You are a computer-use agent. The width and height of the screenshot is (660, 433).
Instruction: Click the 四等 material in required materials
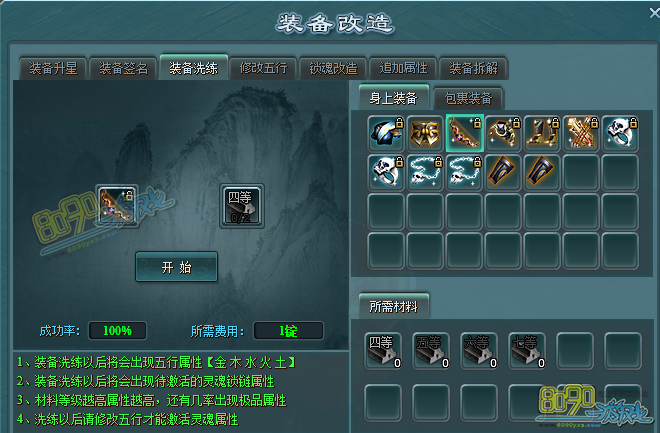[x=383, y=351]
